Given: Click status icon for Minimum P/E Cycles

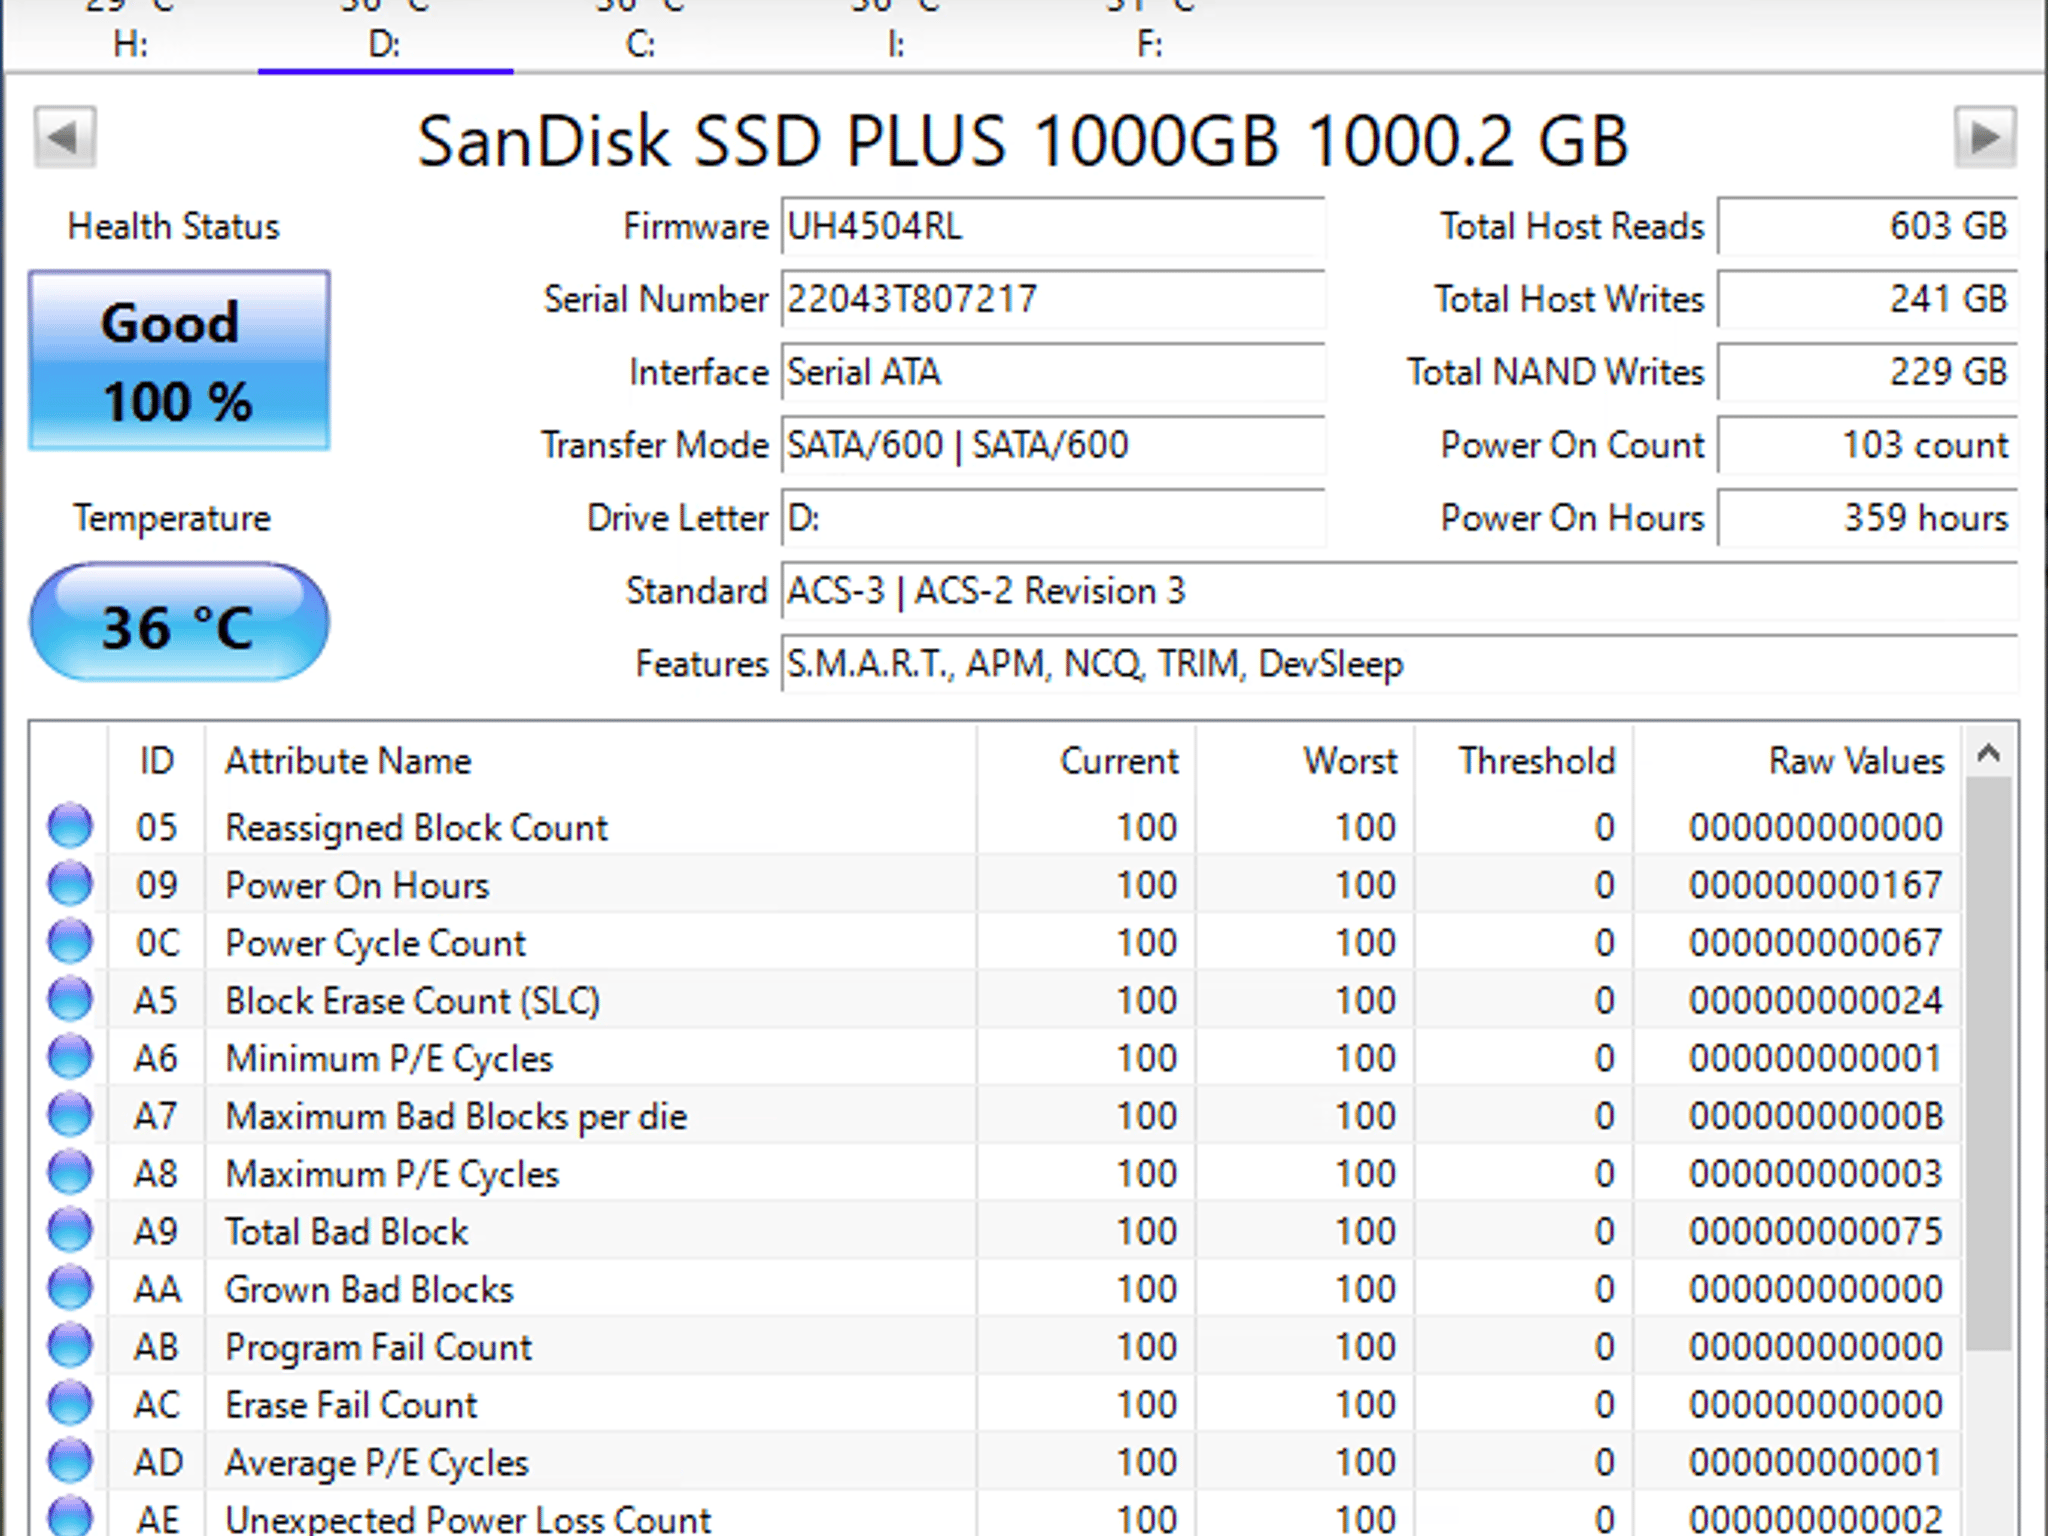Looking at the screenshot, I should click(x=70, y=1057).
